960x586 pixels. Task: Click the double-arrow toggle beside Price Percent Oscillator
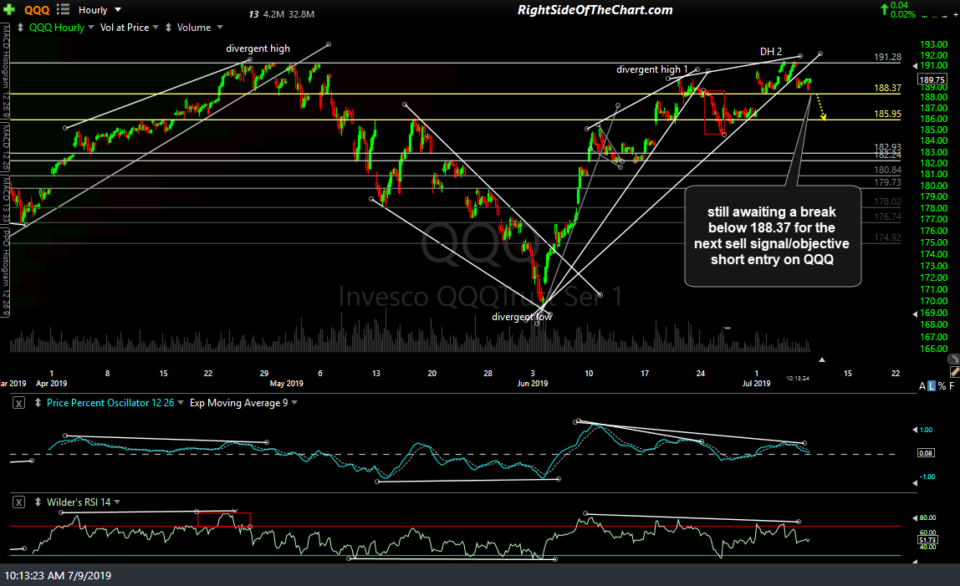click(x=37, y=402)
